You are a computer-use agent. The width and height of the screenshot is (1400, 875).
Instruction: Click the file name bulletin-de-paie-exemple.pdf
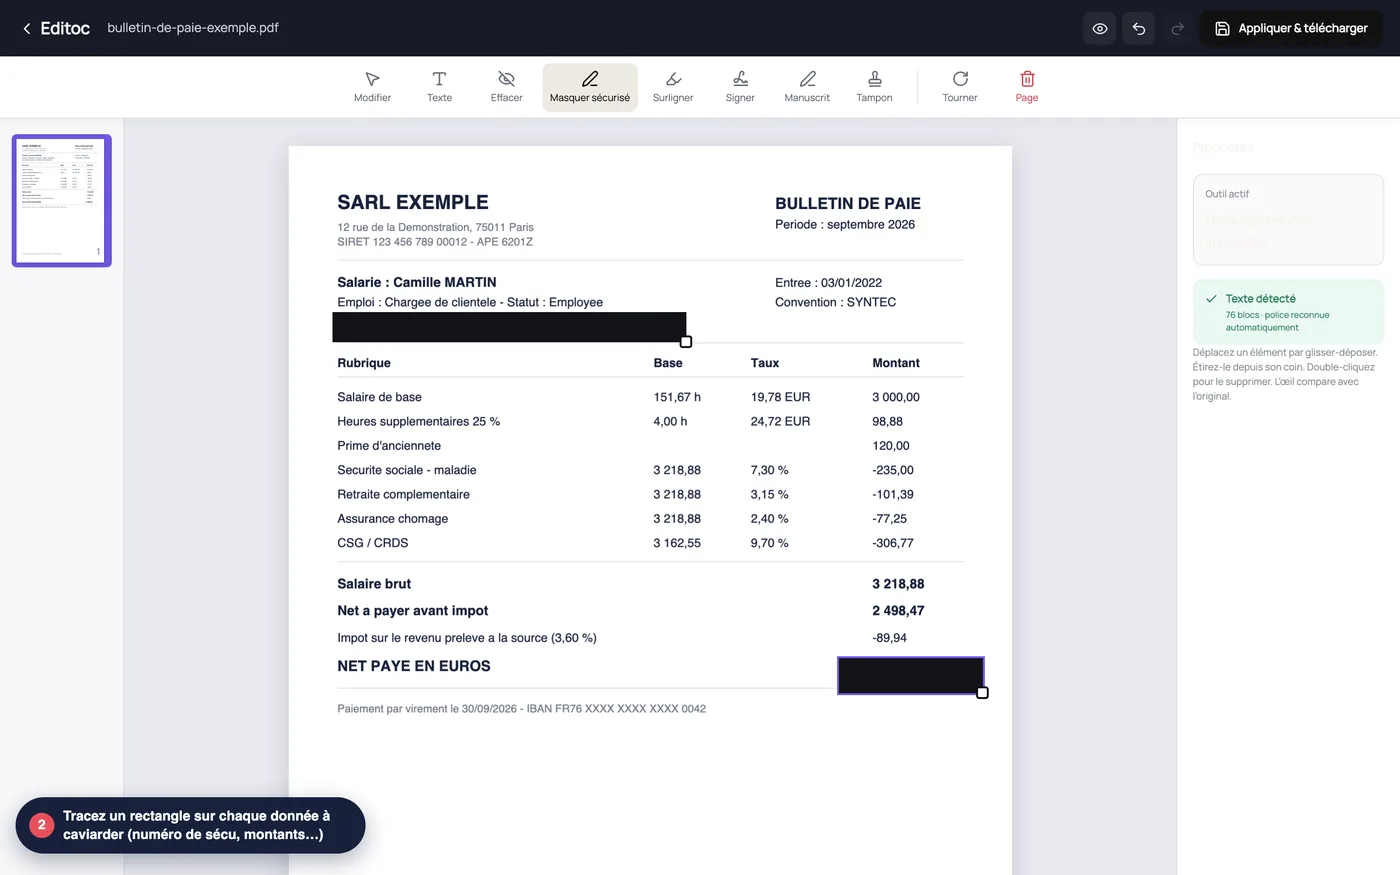[193, 28]
